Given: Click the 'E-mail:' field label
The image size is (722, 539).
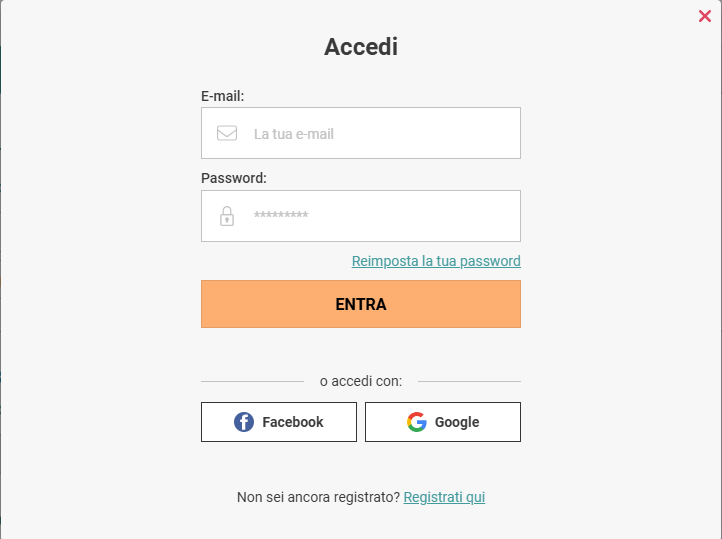Looking at the screenshot, I should click(223, 96).
